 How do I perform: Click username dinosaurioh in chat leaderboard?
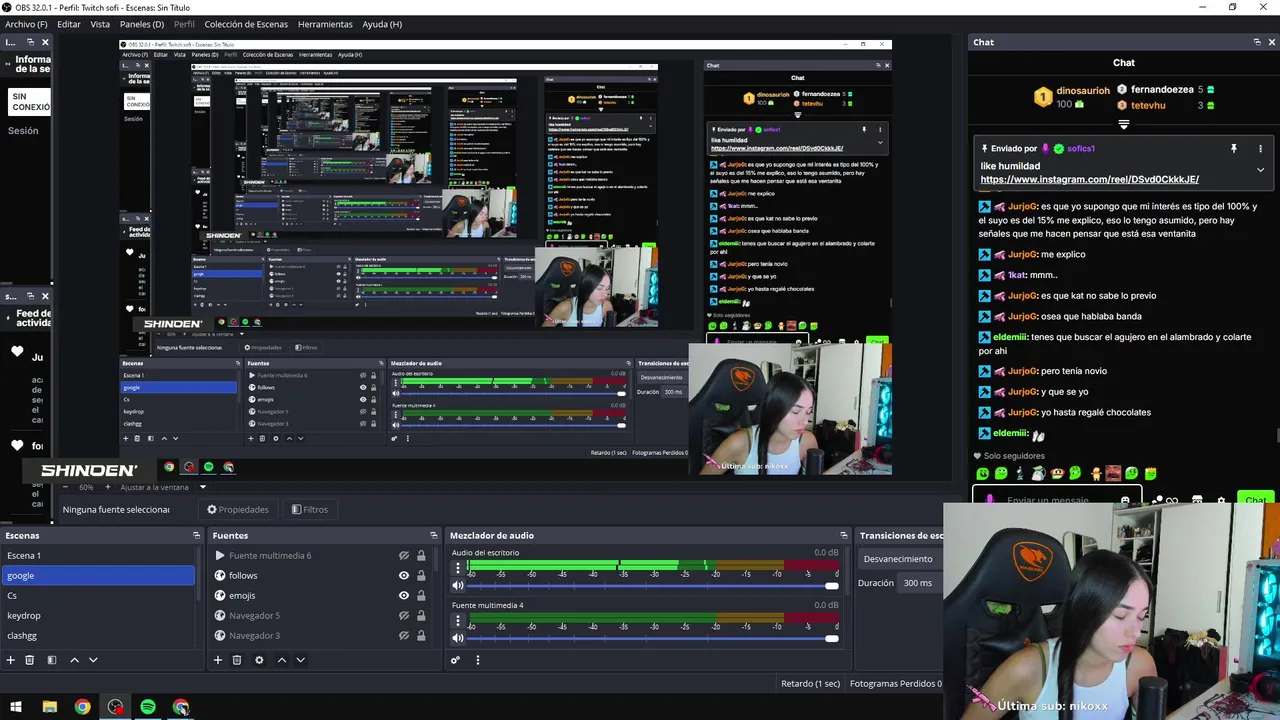(x=1083, y=90)
